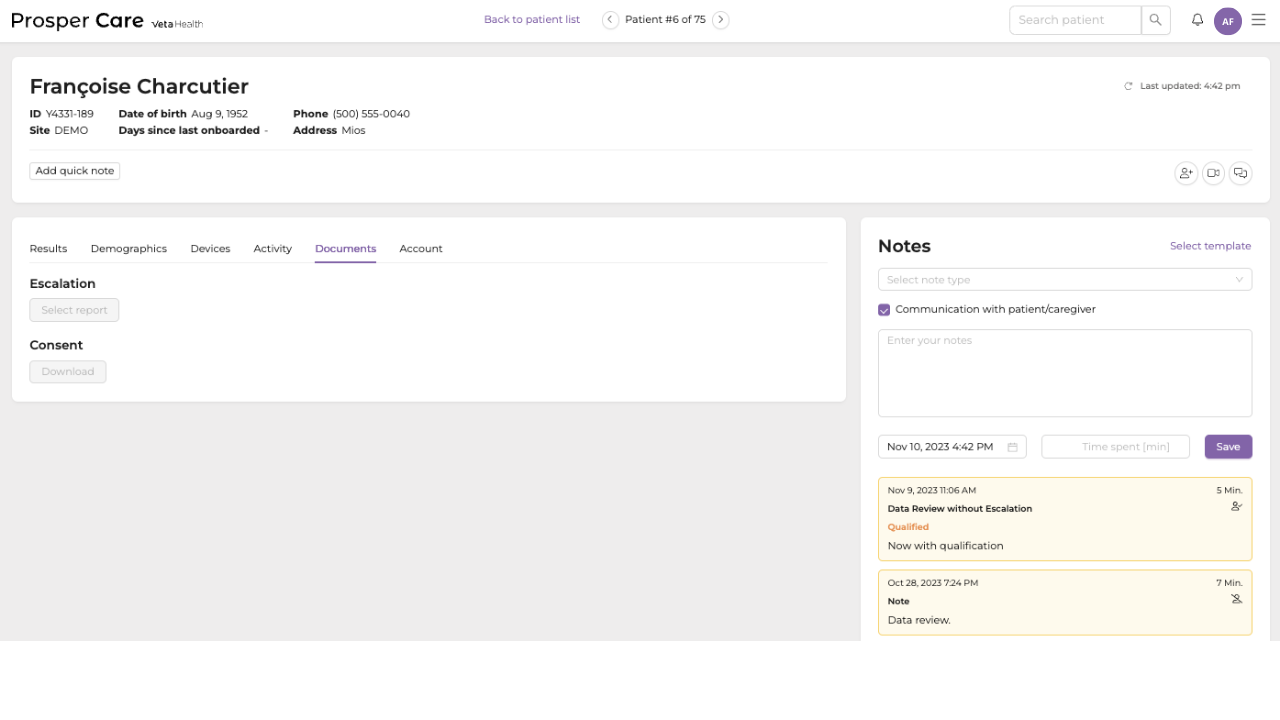Click the search magnifier button
This screenshot has height=720, width=1280.
(1156, 20)
